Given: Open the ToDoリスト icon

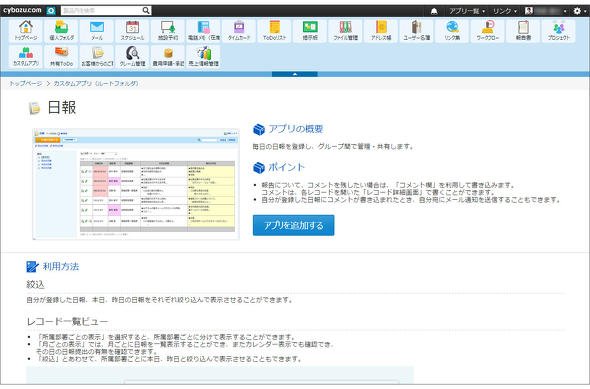Looking at the screenshot, I should [275, 30].
